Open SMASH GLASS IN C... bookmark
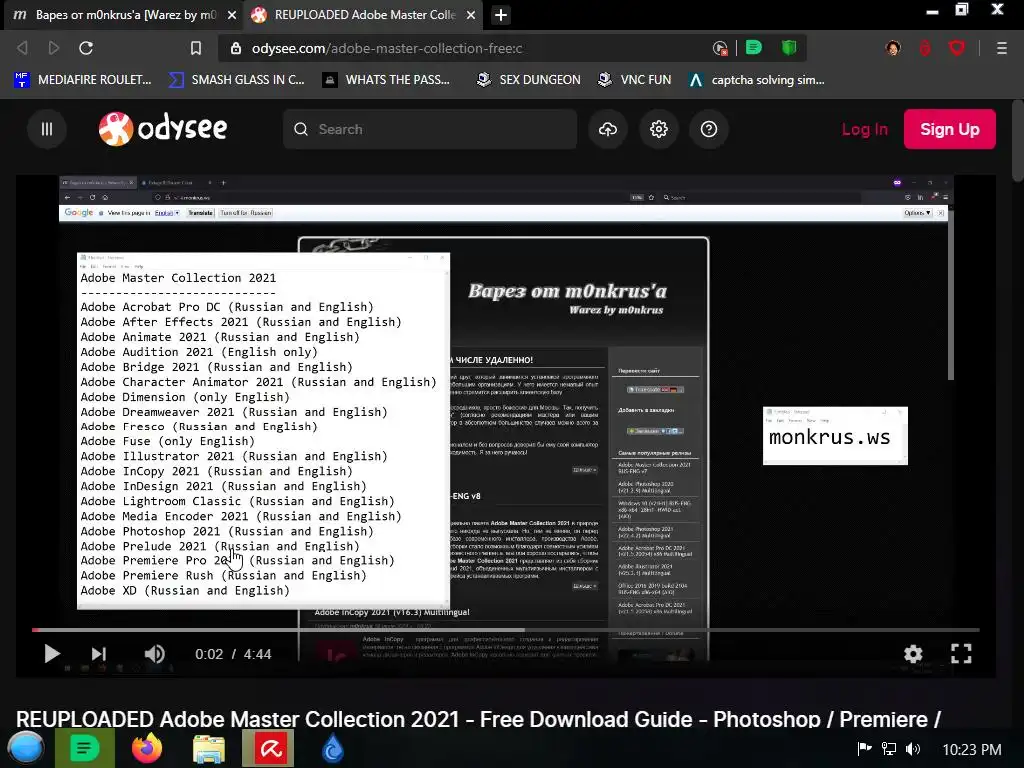Screen dimensions: 1024x768 236,80
